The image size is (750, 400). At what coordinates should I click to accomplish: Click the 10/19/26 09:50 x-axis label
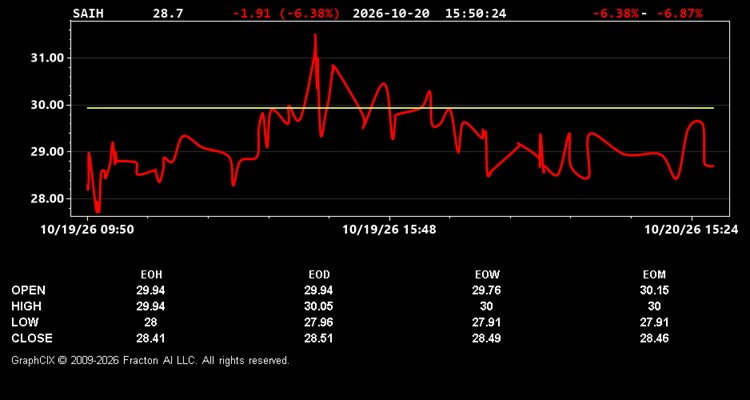87,230
